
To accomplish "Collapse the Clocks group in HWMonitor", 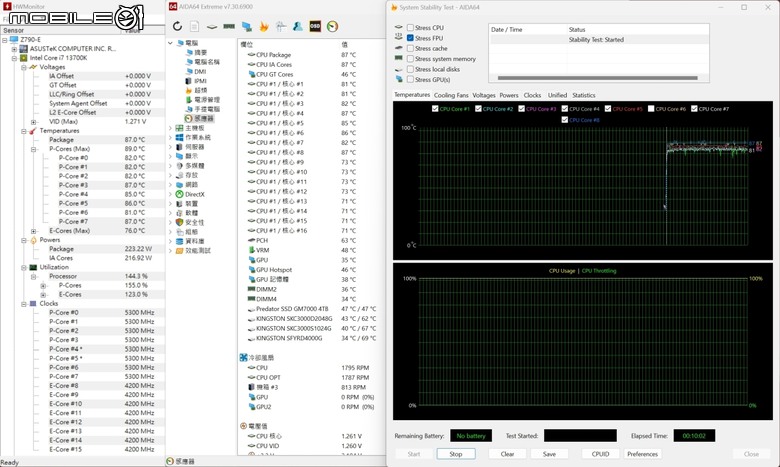I will 23,303.
